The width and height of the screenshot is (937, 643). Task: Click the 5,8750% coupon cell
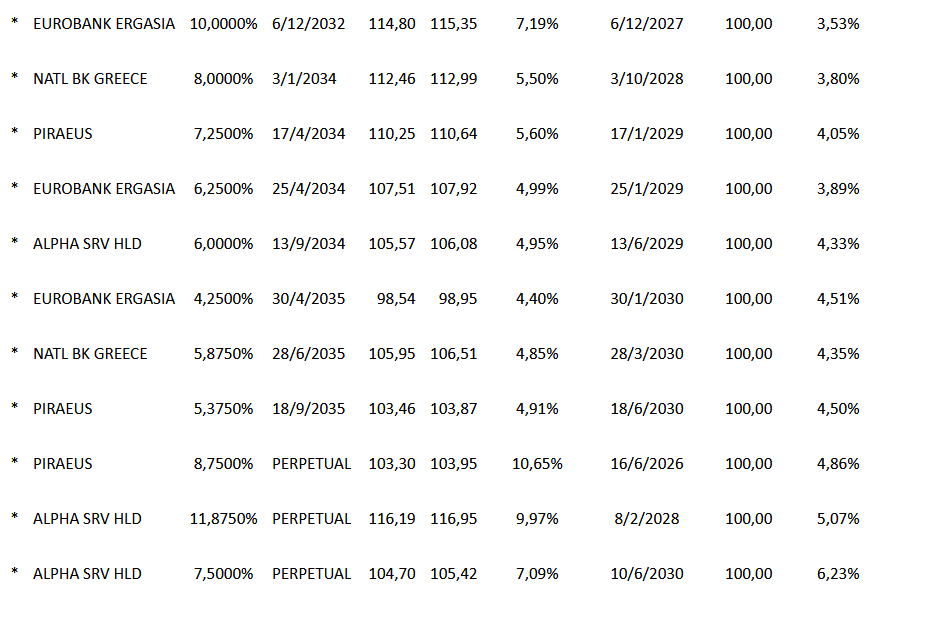pyautogui.click(x=223, y=354)
